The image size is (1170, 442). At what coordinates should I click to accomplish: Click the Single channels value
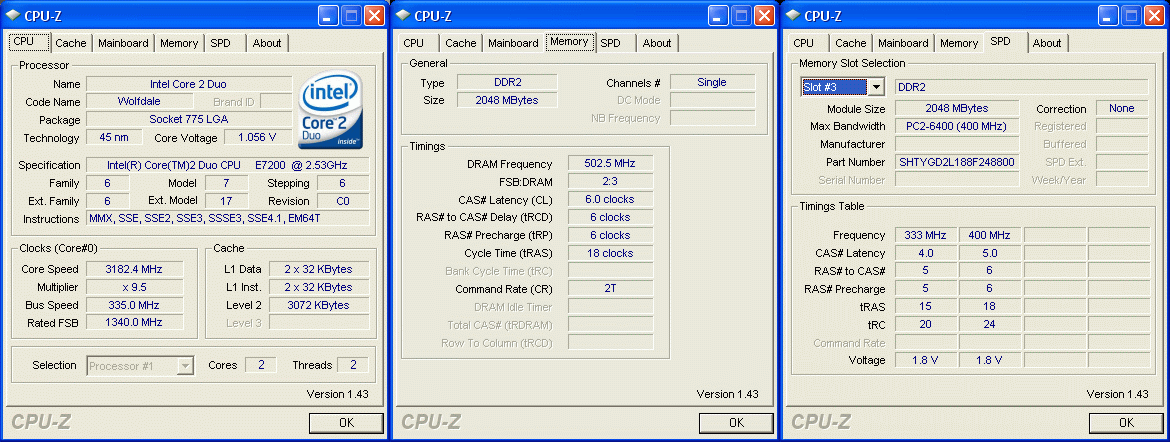click(x=713, y=82)
